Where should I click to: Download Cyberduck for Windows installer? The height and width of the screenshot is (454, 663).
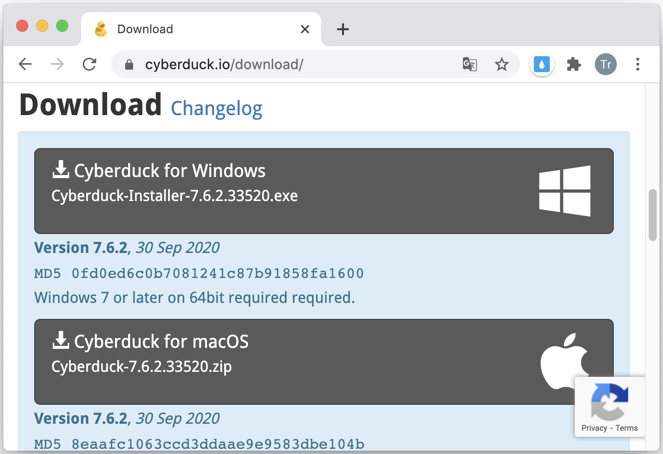323,191
